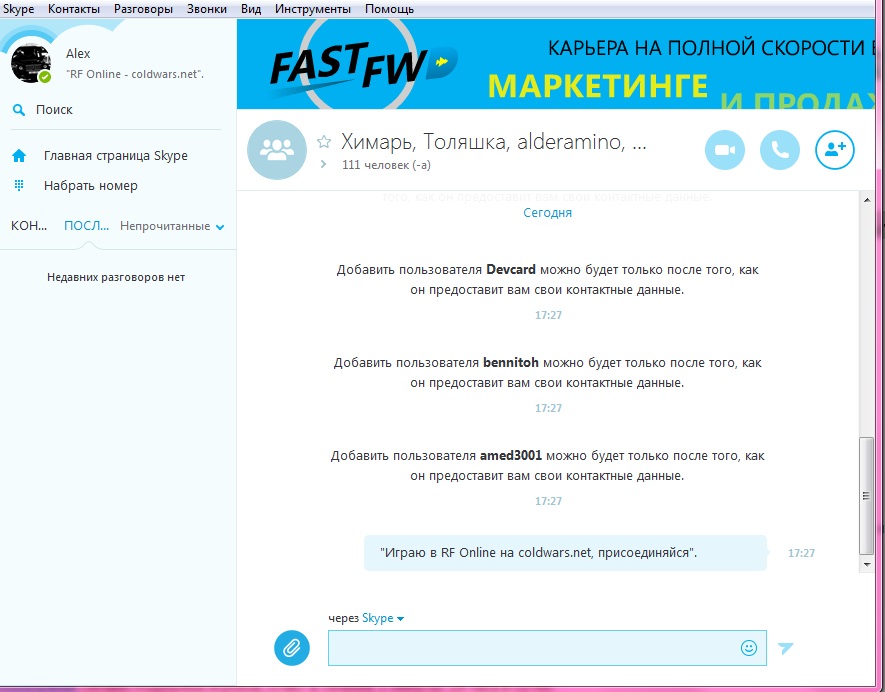Viewport: 885px width, 692px height.
Task: Change status via the green online badge
Action: click(45, 77)
